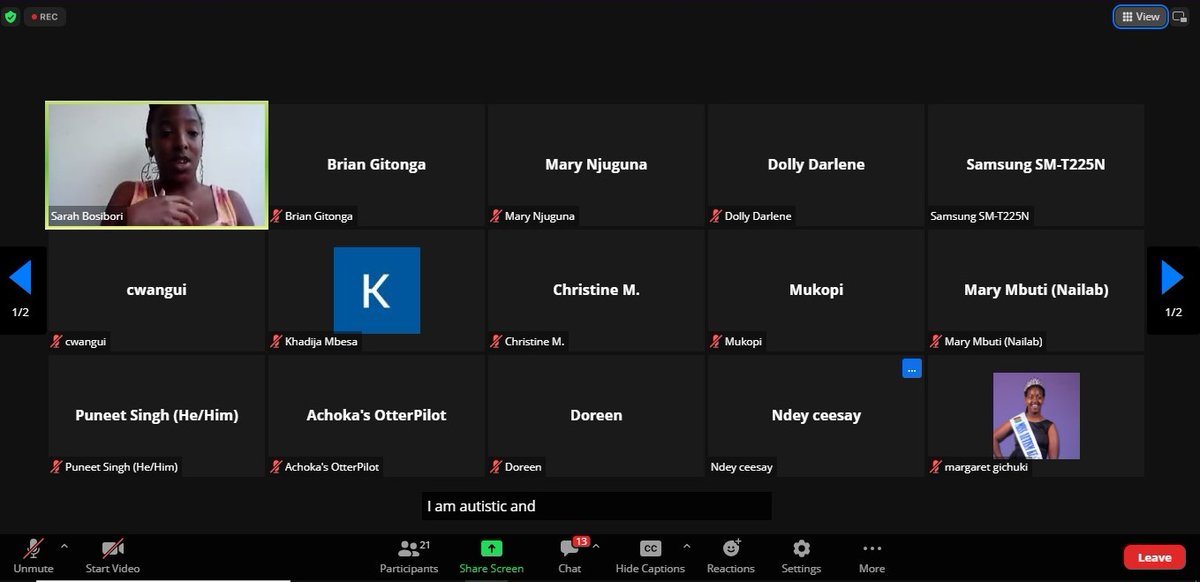This screenshot has height=582, width=1200.
Task: Start Video camera toggle
Action: [x=112, y=555]
